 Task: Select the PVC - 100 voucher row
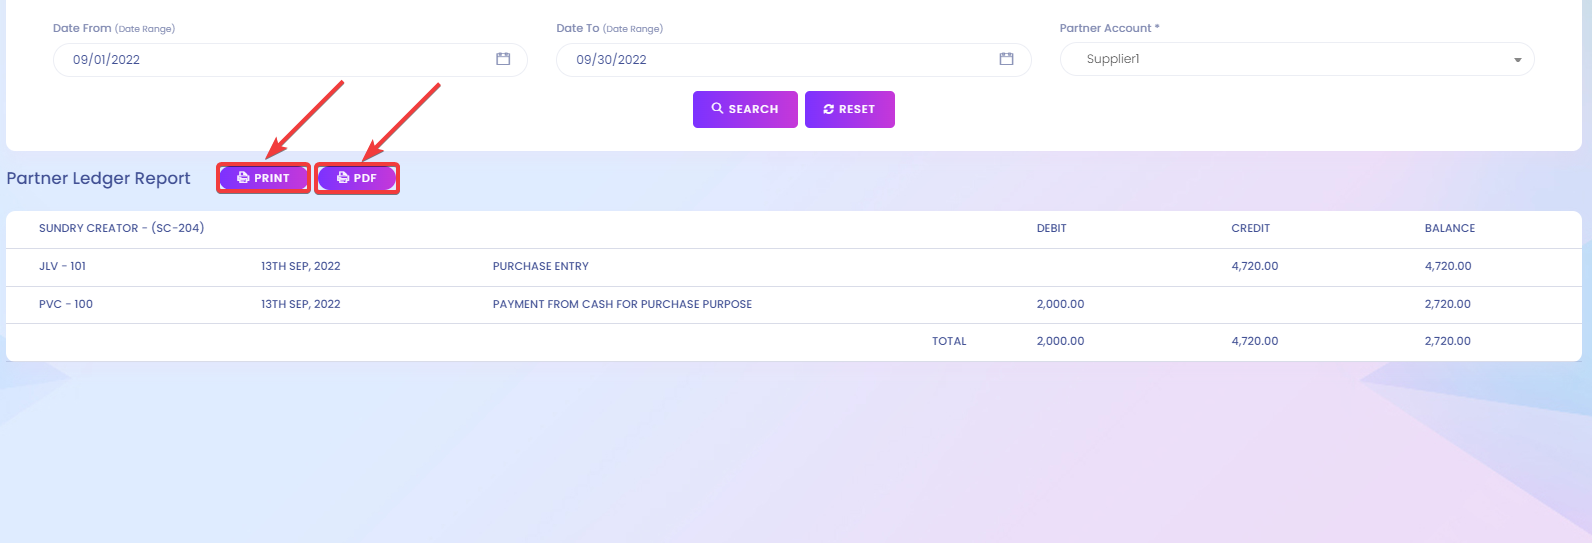coord(794,305)
